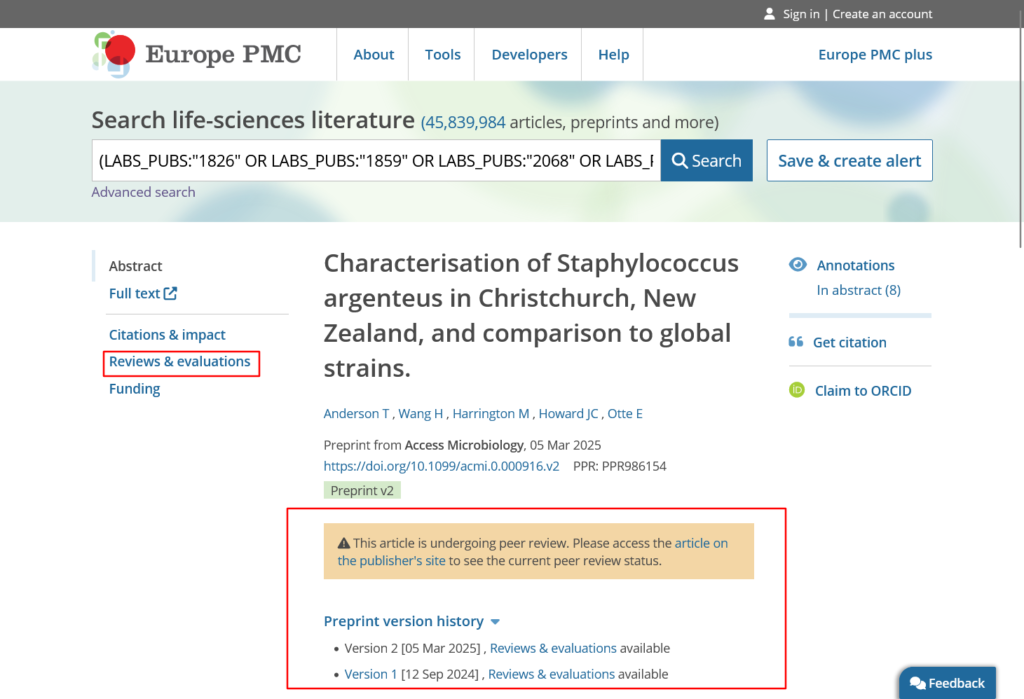
Task: Click the external link icon next to Full text
Action: coord(171,294)
